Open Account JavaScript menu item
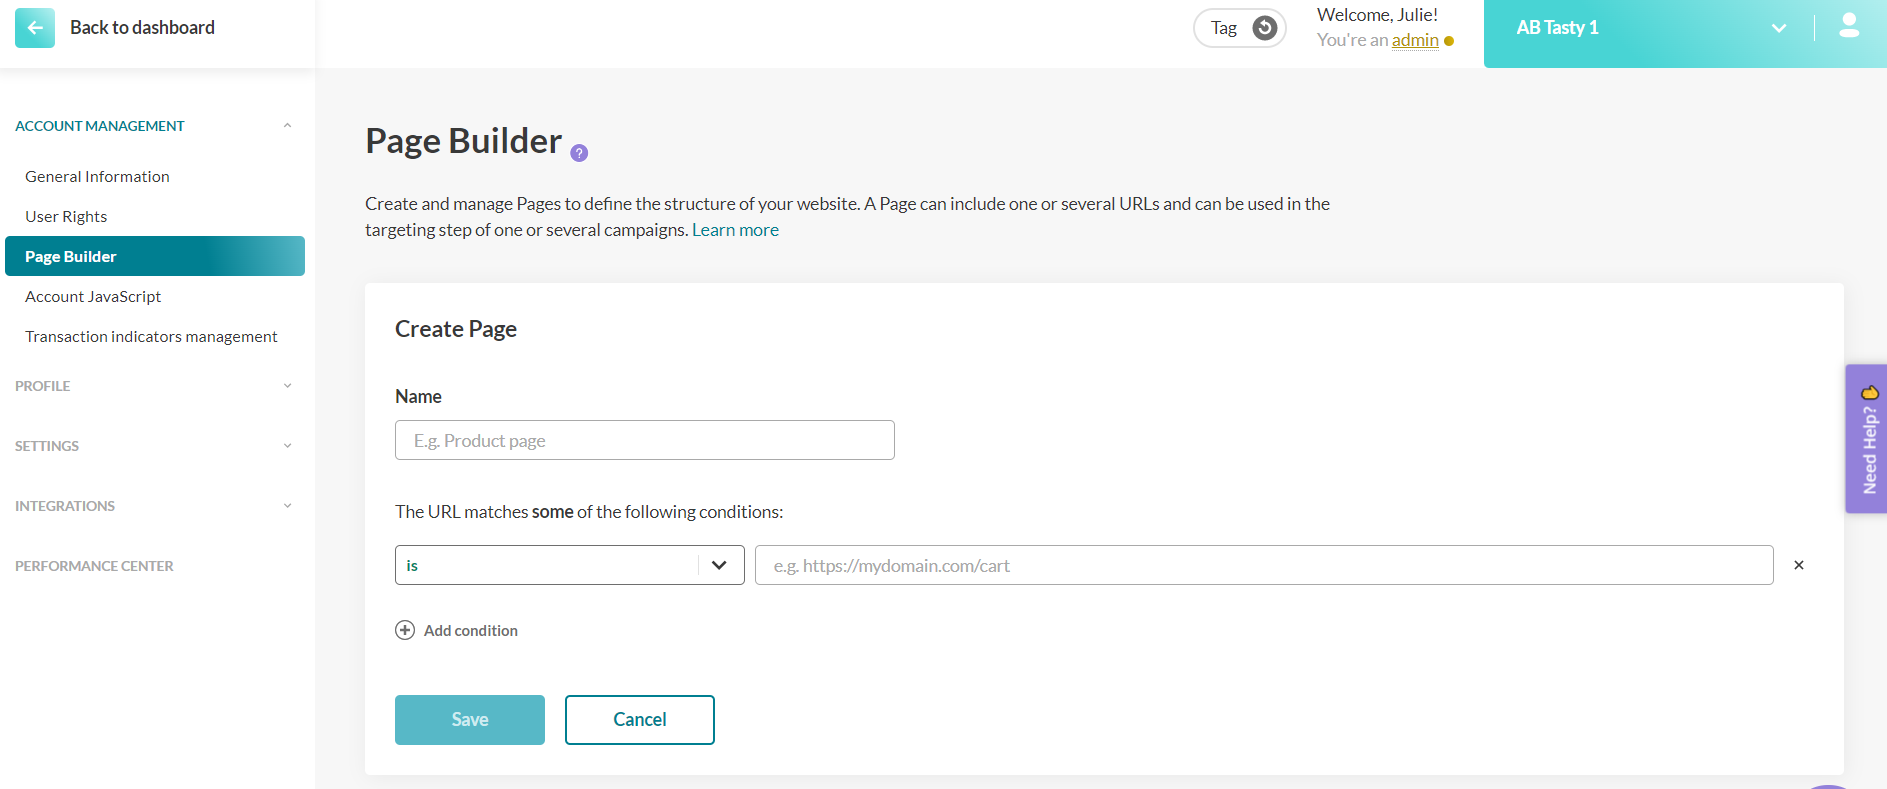The width and height of the screenshot is (1887, 789). pyautogui.click(x=93, y=296)
